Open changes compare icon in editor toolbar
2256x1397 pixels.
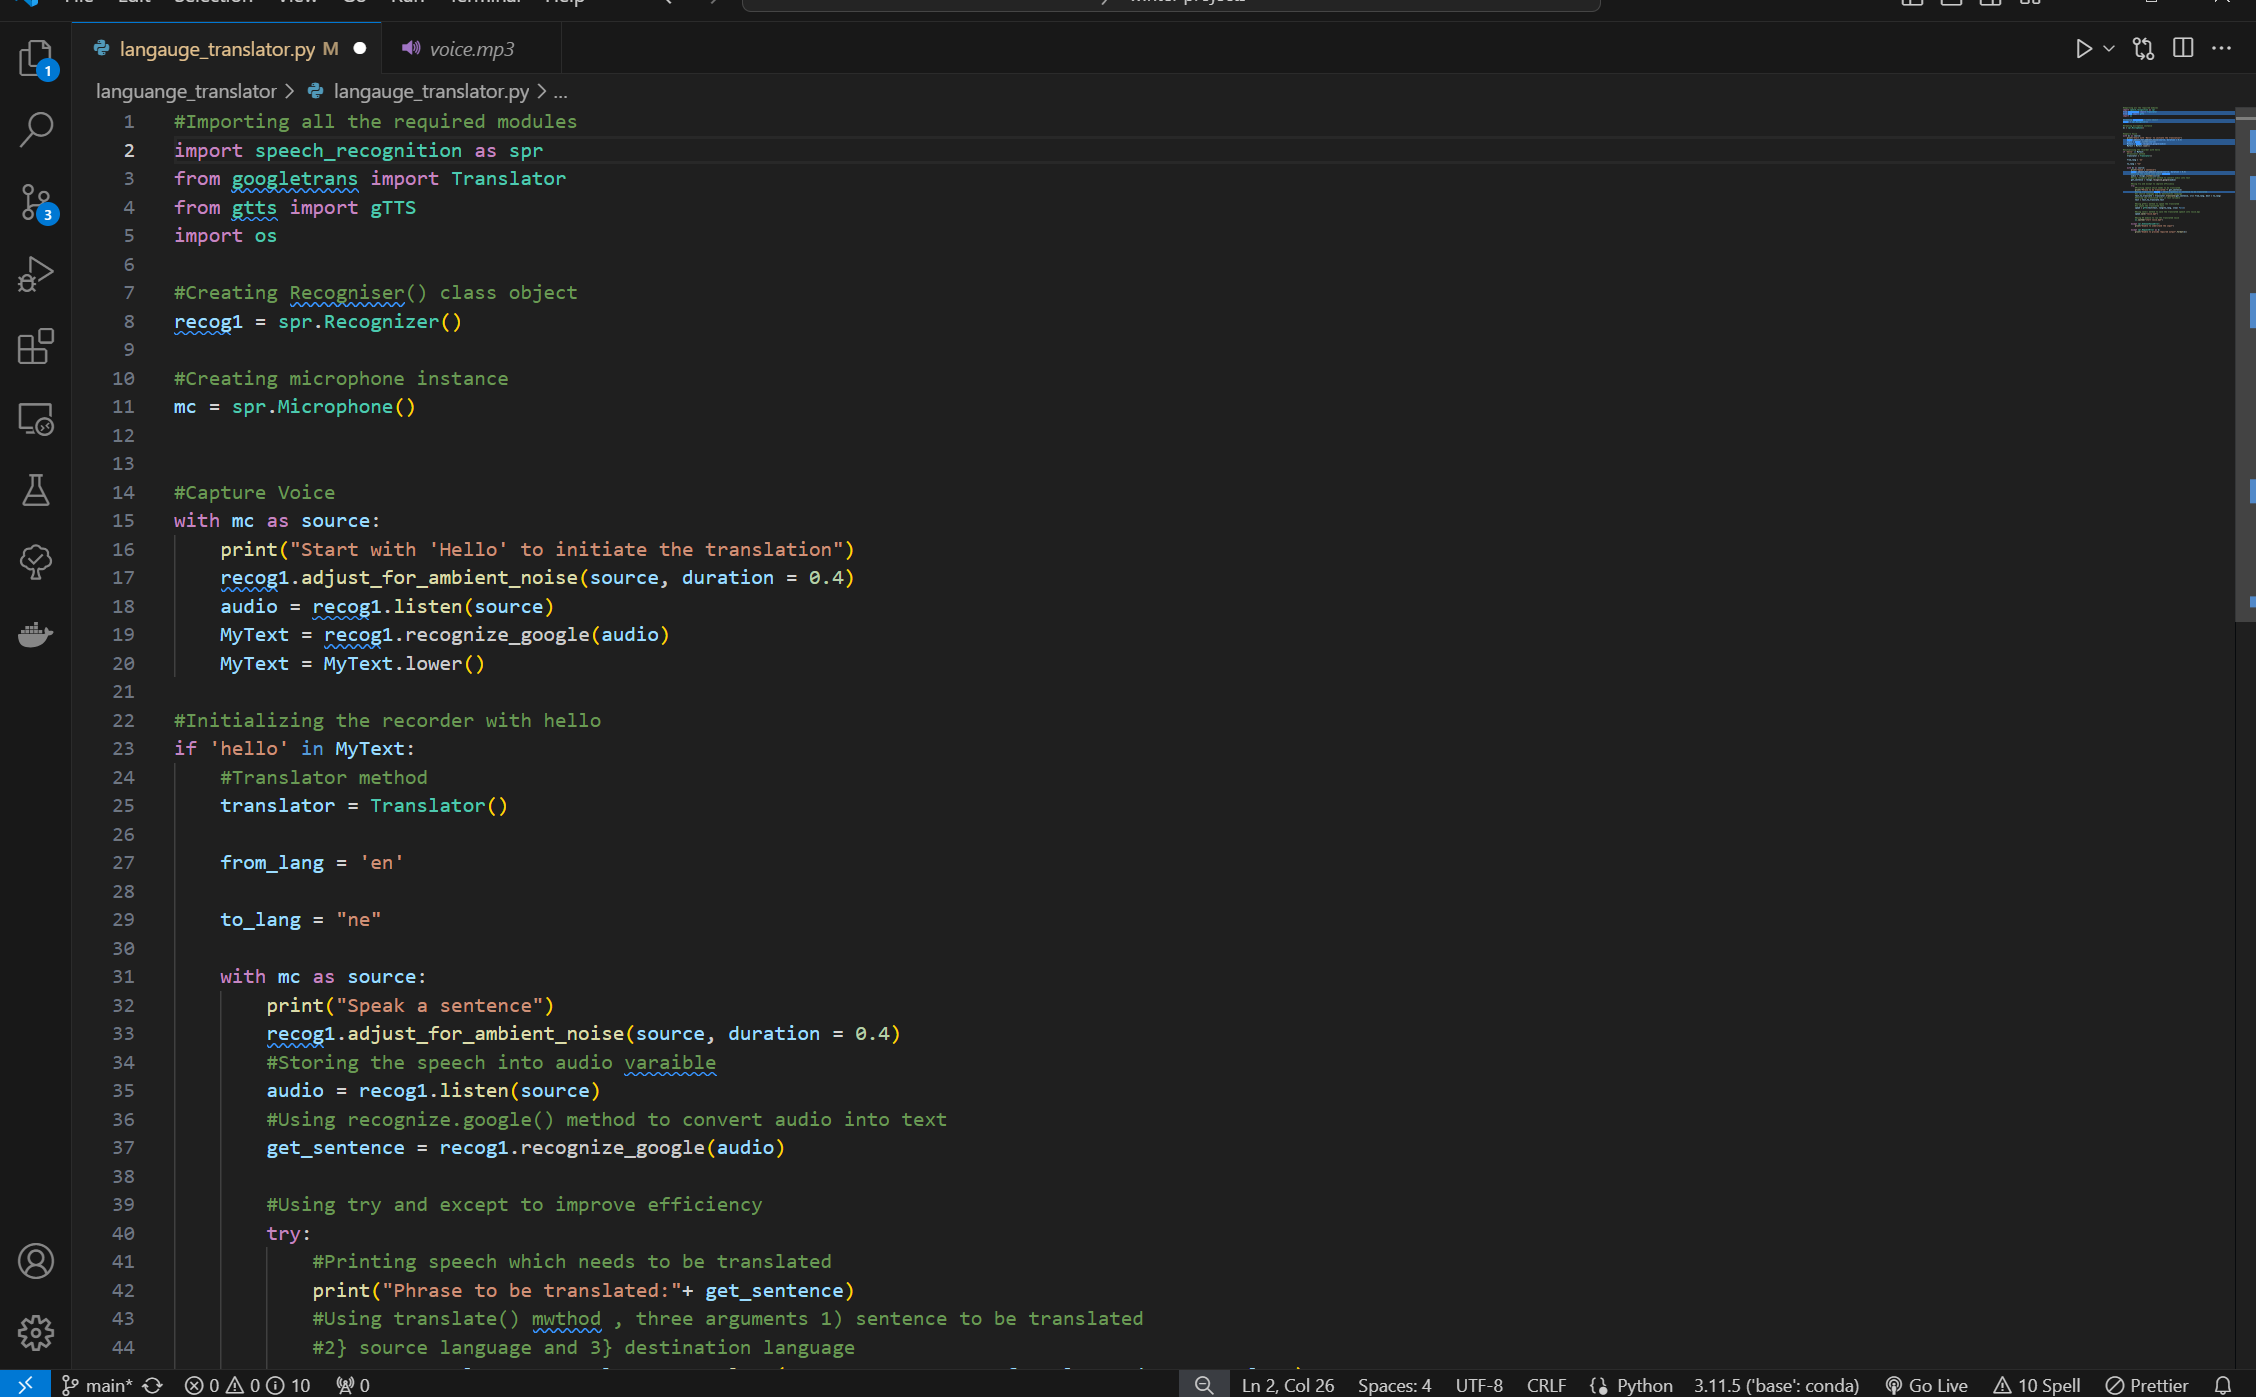[2143, 48]
